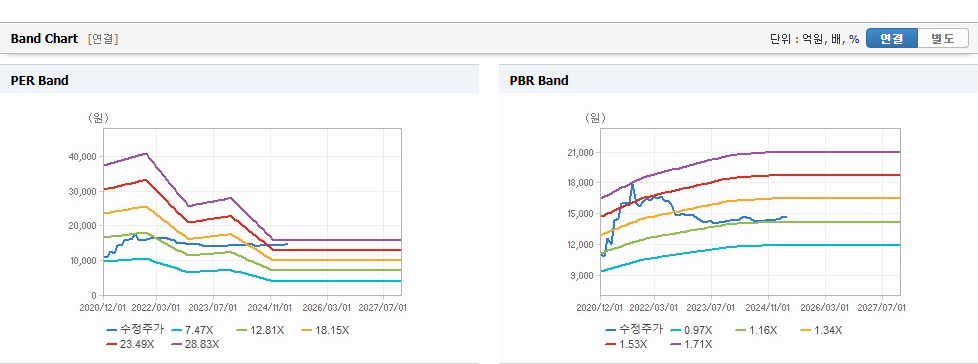Toggle 1.16X legend entry
The height and width of the screenshot is (364, 978).
click(757, 330)
